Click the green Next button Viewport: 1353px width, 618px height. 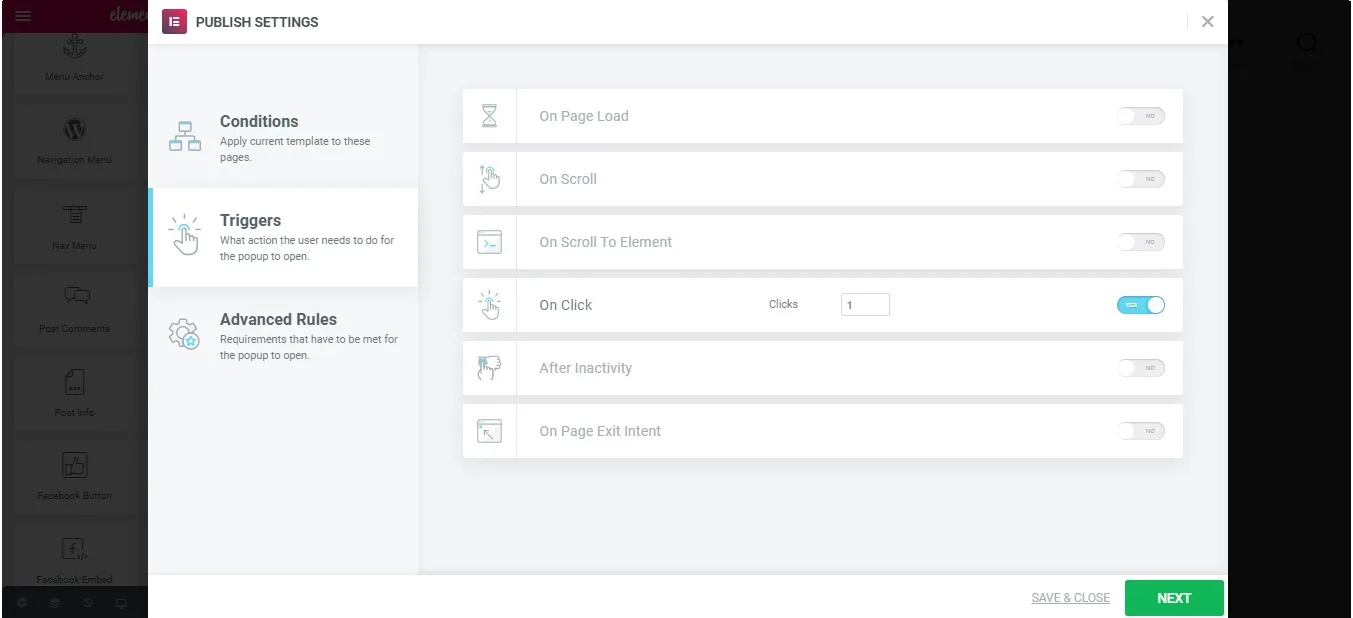pyautogui.click(x=1174, y=598)
